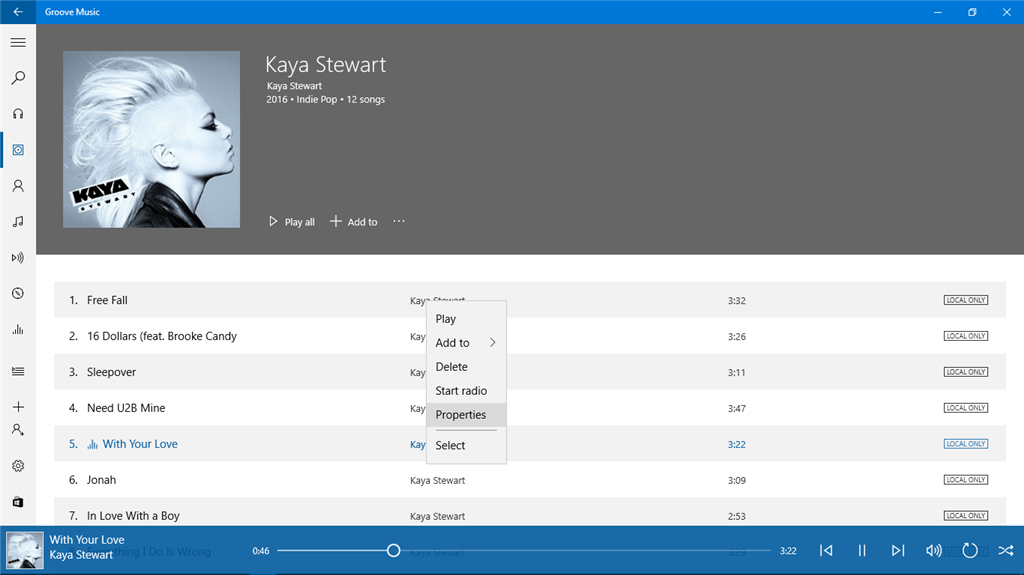
Task: Open the Artists person icon in sidebar
Action: (x=18, y=186)
